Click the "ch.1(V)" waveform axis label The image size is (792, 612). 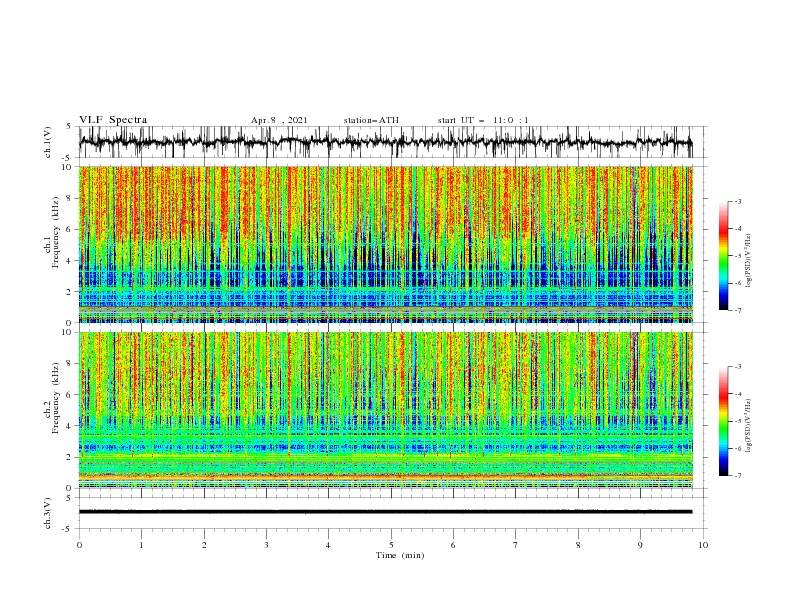pyautogui.click(x=48, y=142)
